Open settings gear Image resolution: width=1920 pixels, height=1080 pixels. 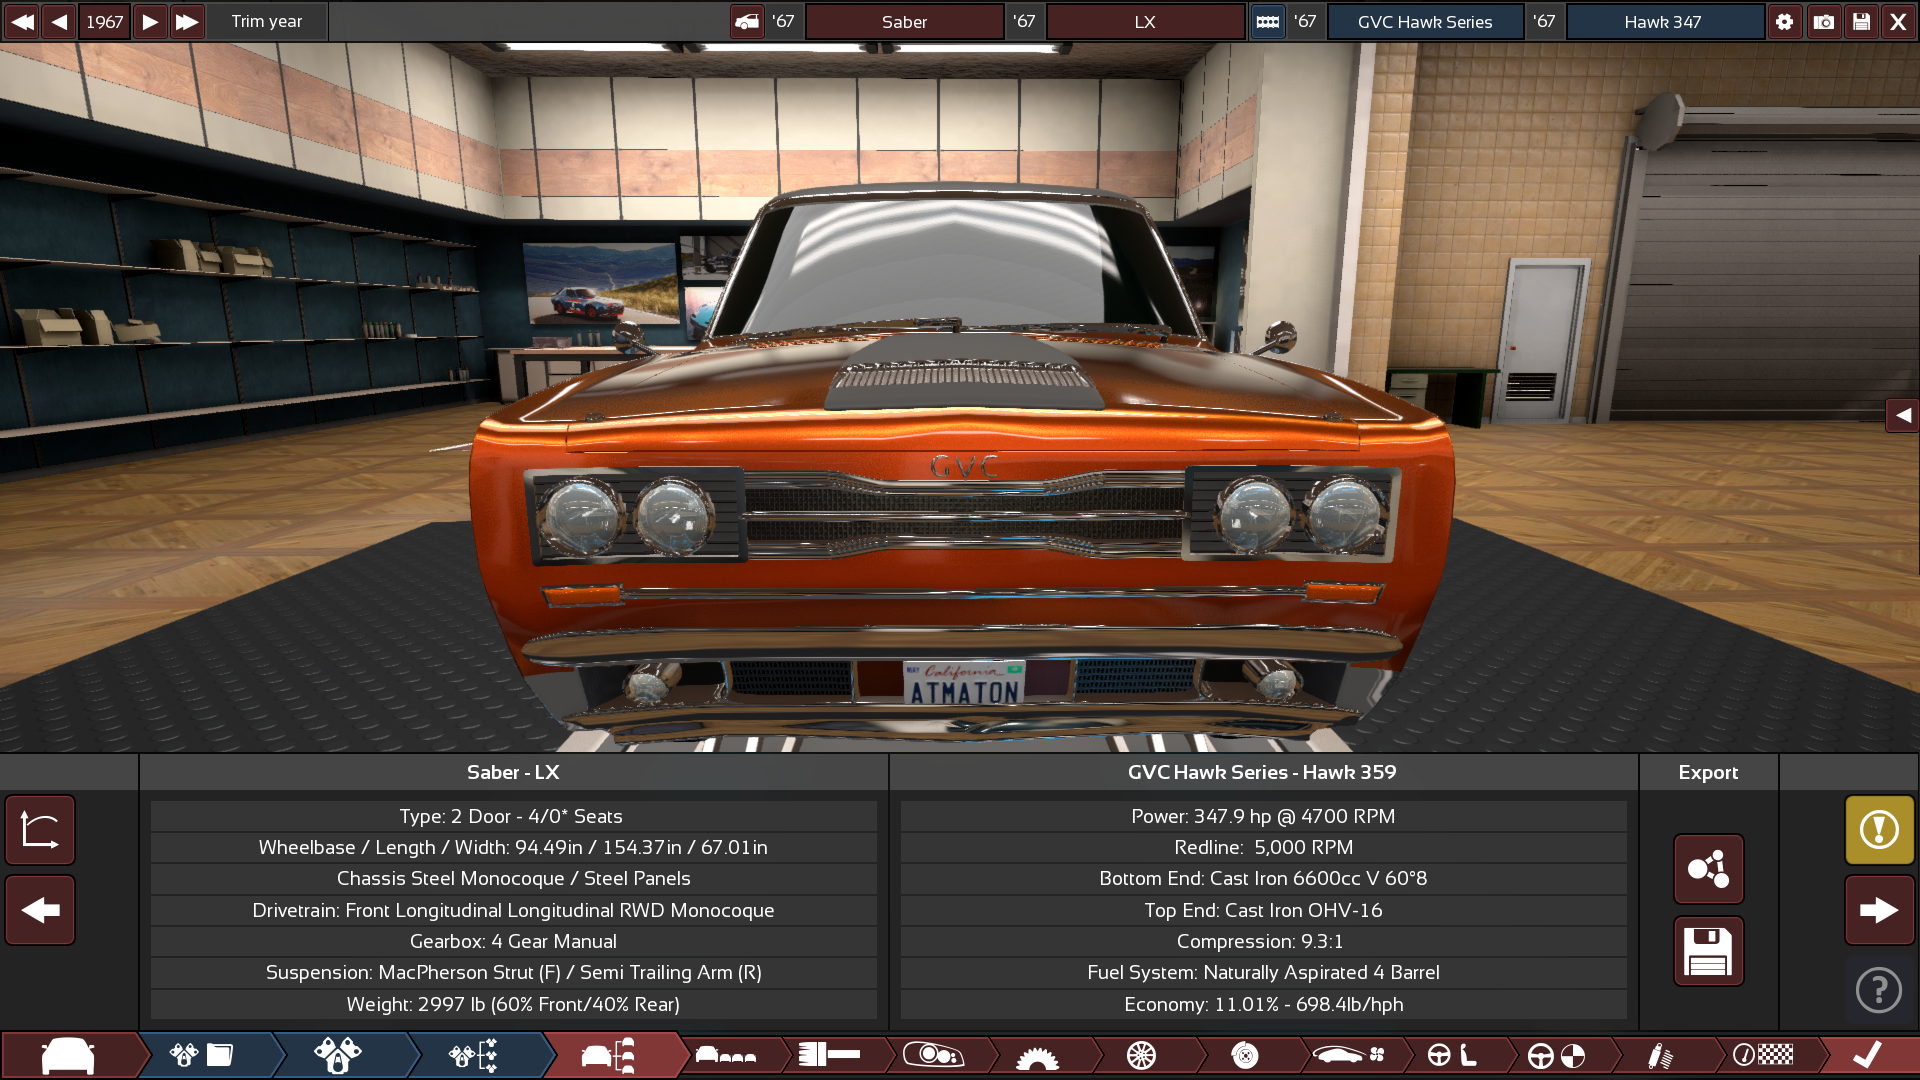click(1785, 21)
